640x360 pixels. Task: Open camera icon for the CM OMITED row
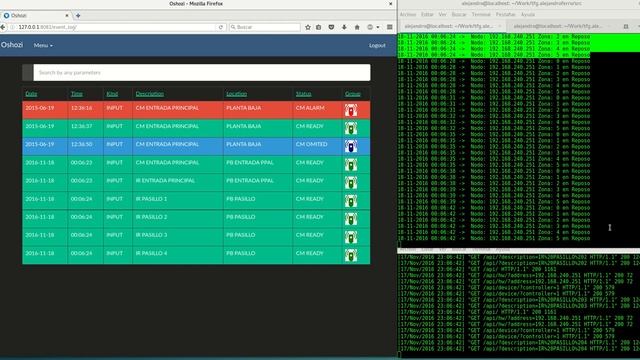[x=351, y=146]
